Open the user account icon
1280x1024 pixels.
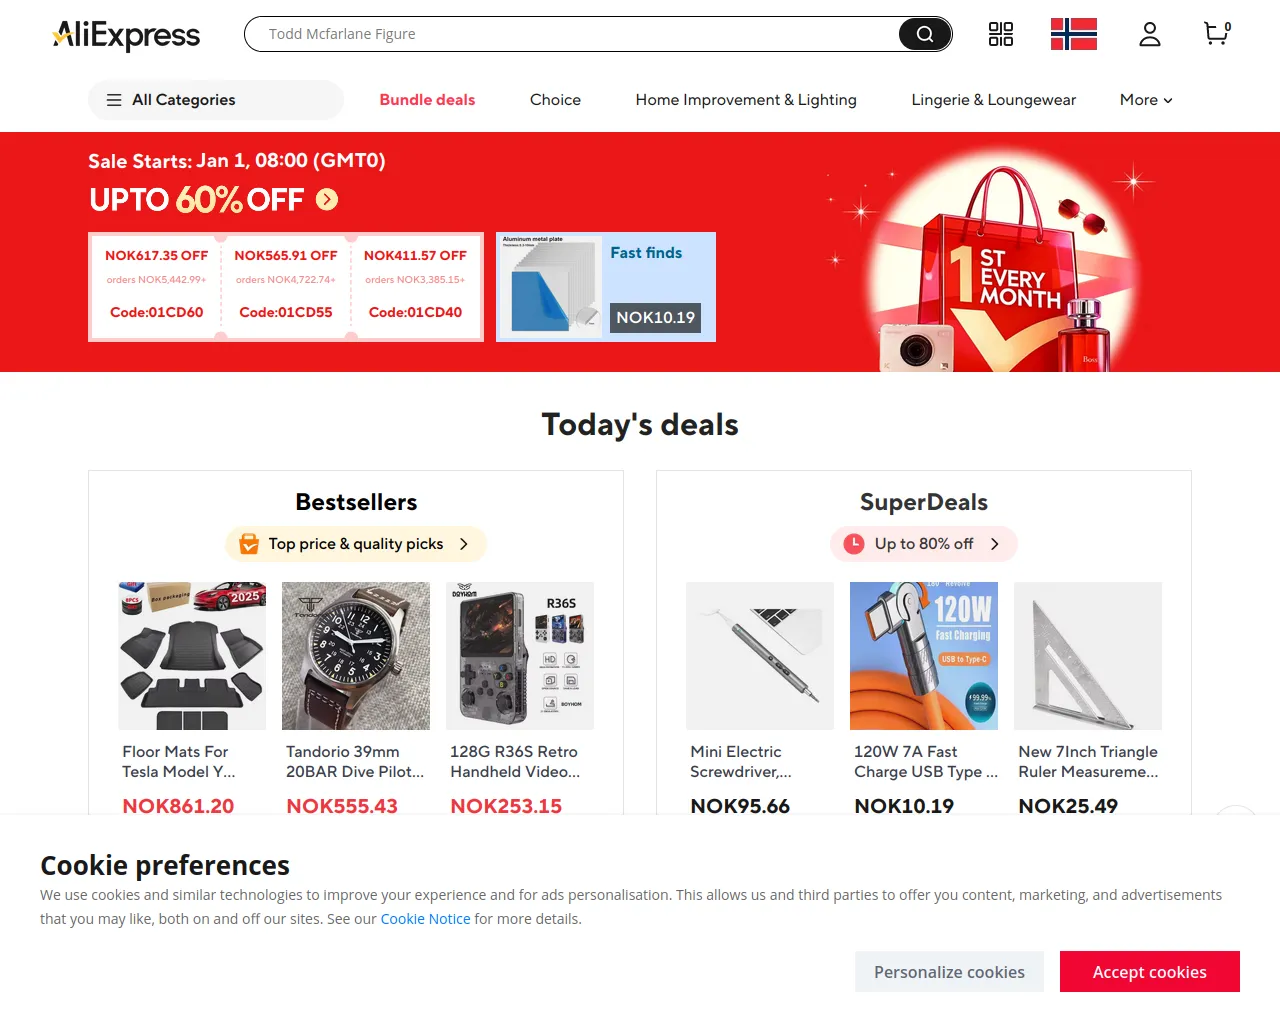tap(1150, 34)
